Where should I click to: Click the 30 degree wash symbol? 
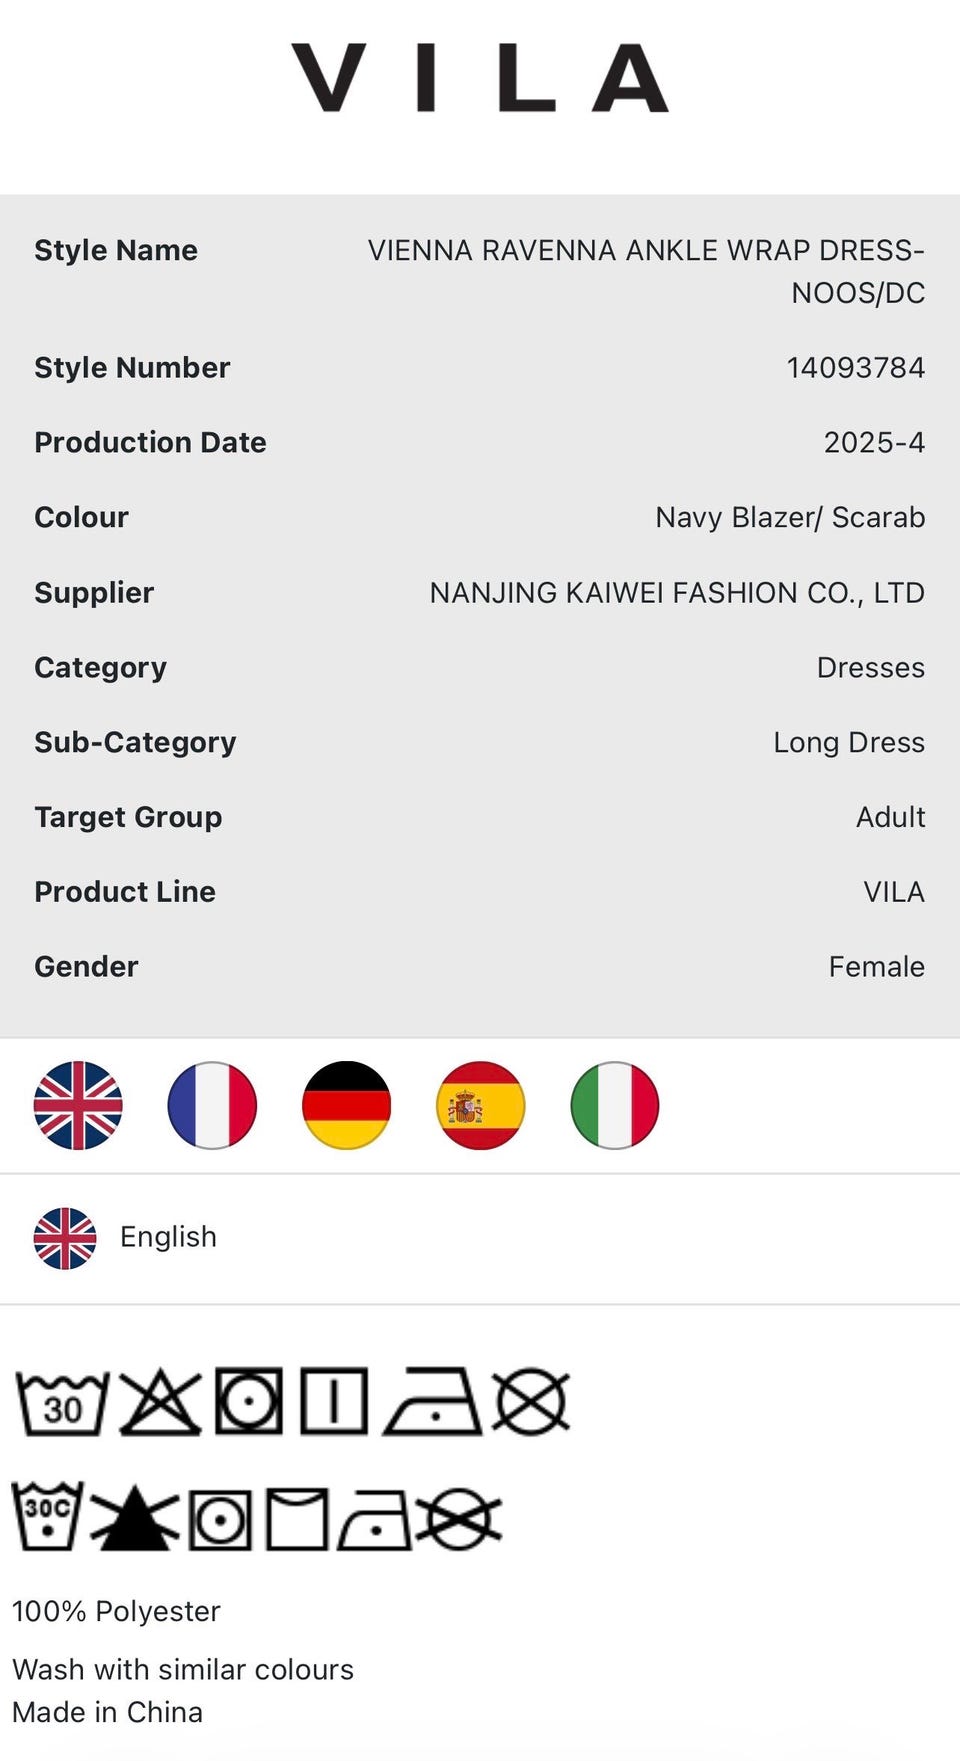tap(62, 1403)
